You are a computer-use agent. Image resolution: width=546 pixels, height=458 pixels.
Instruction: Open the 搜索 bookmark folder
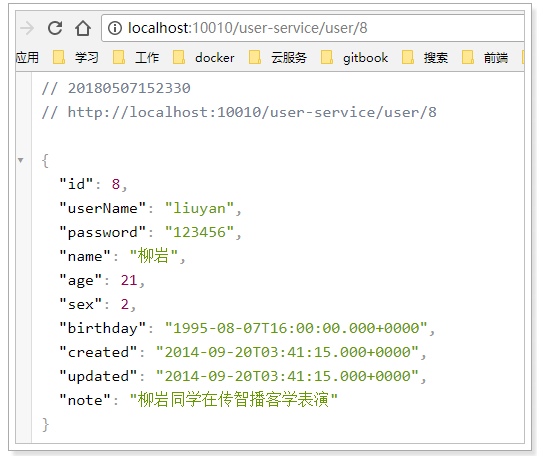click(x=425, y=57)
